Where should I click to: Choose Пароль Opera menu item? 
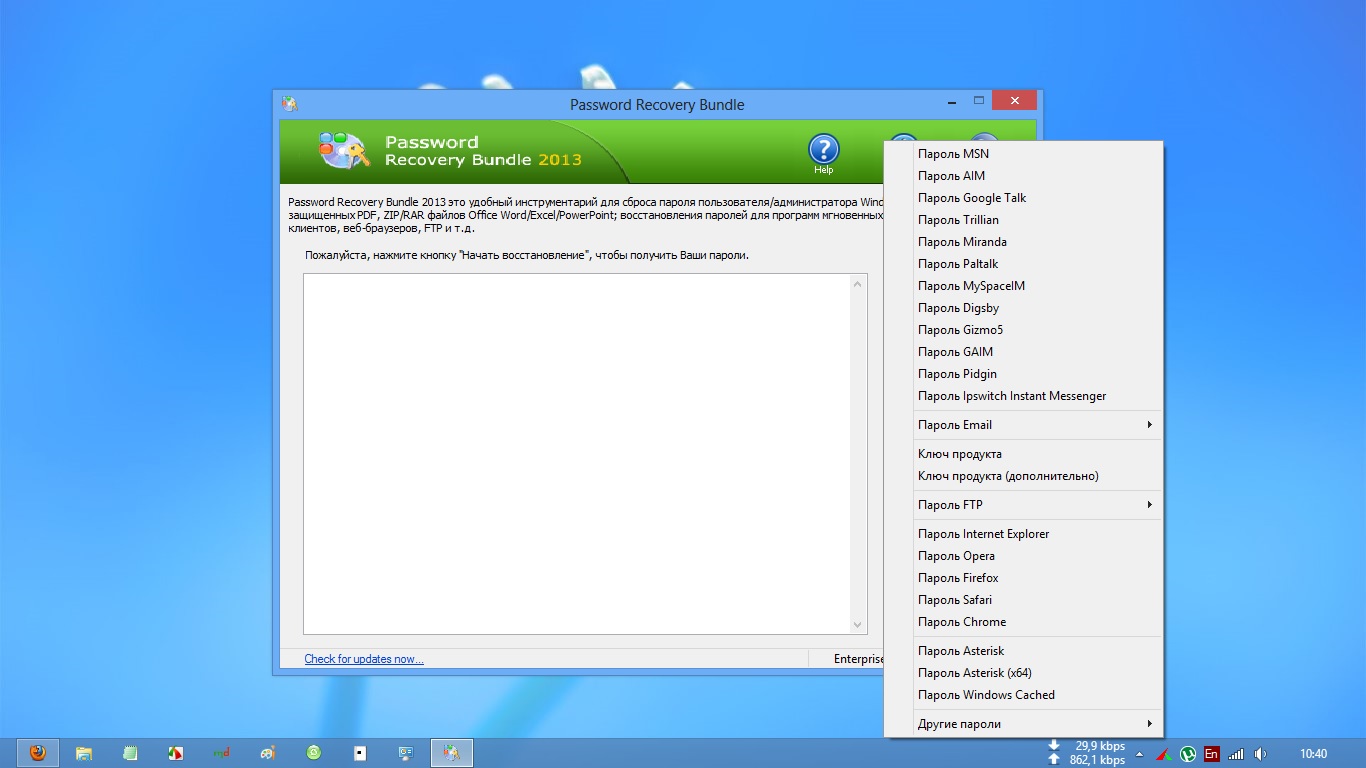1024,556
